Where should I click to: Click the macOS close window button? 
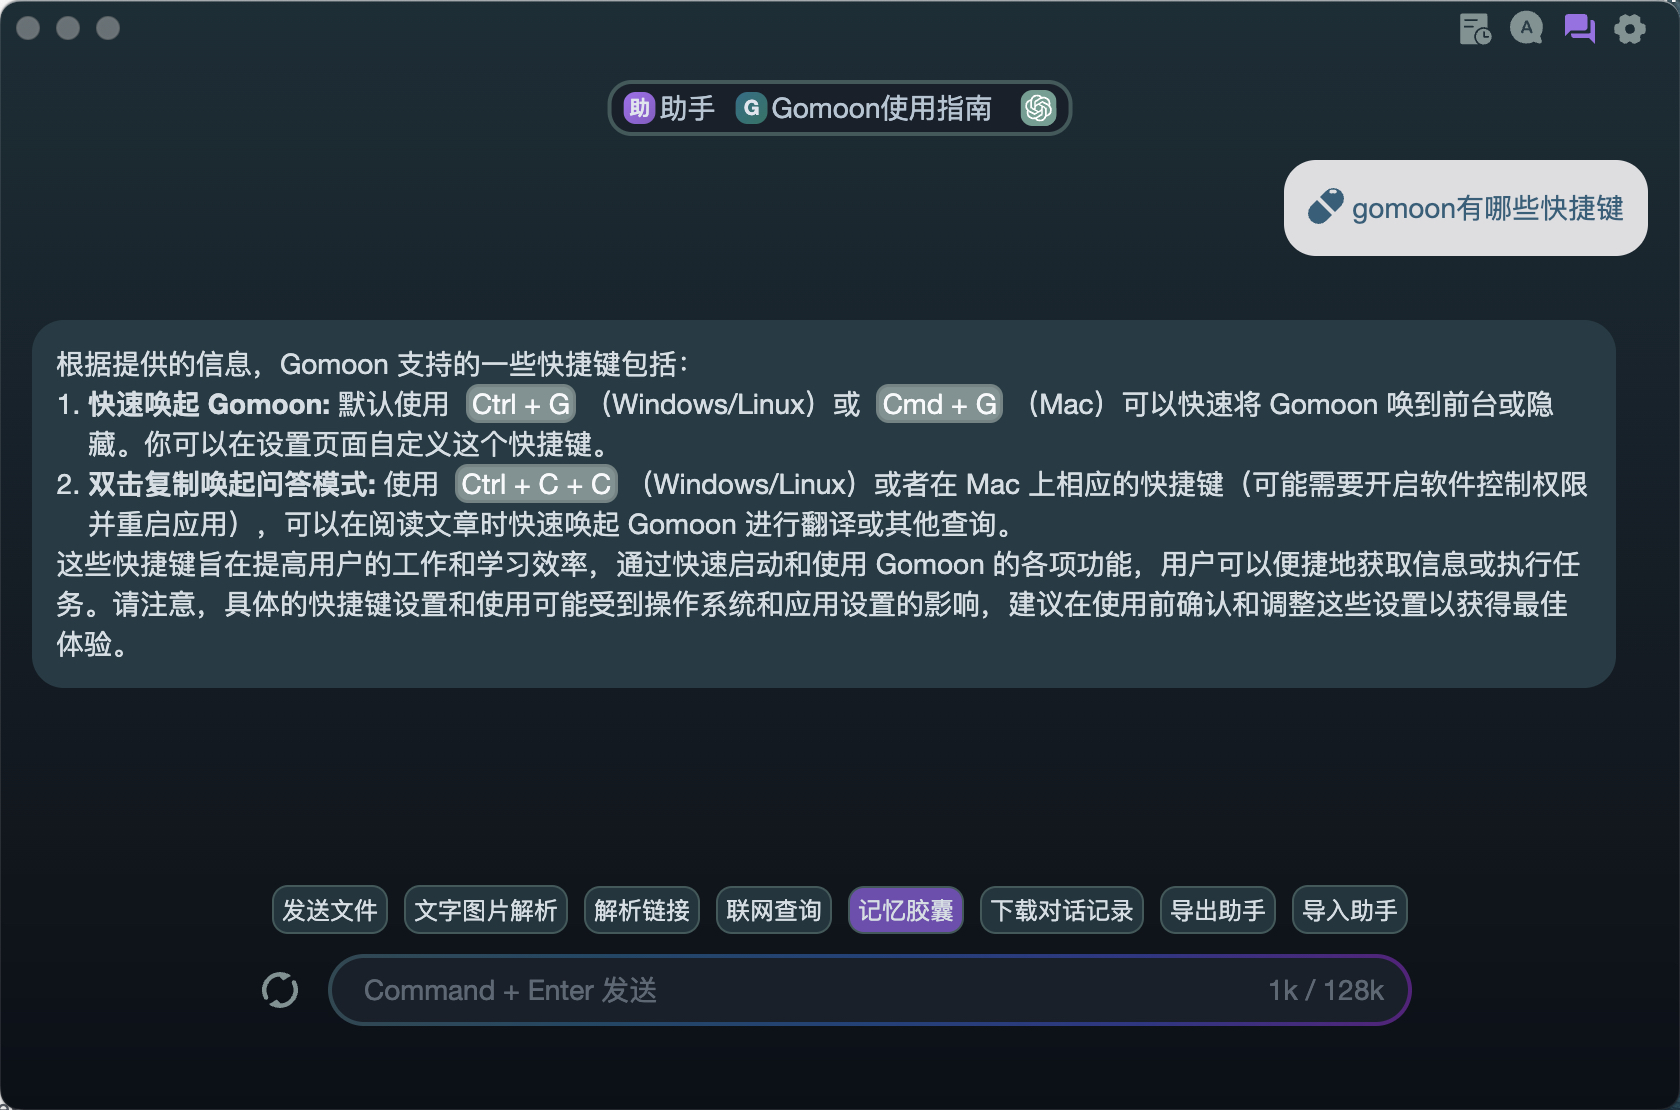[x=28, y=28]
